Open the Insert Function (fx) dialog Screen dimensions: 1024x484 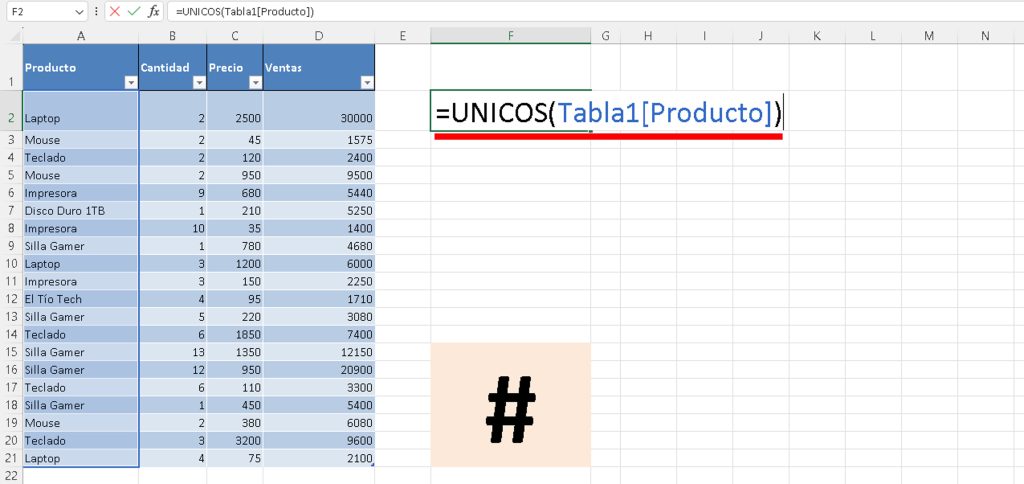pos(153,11)
